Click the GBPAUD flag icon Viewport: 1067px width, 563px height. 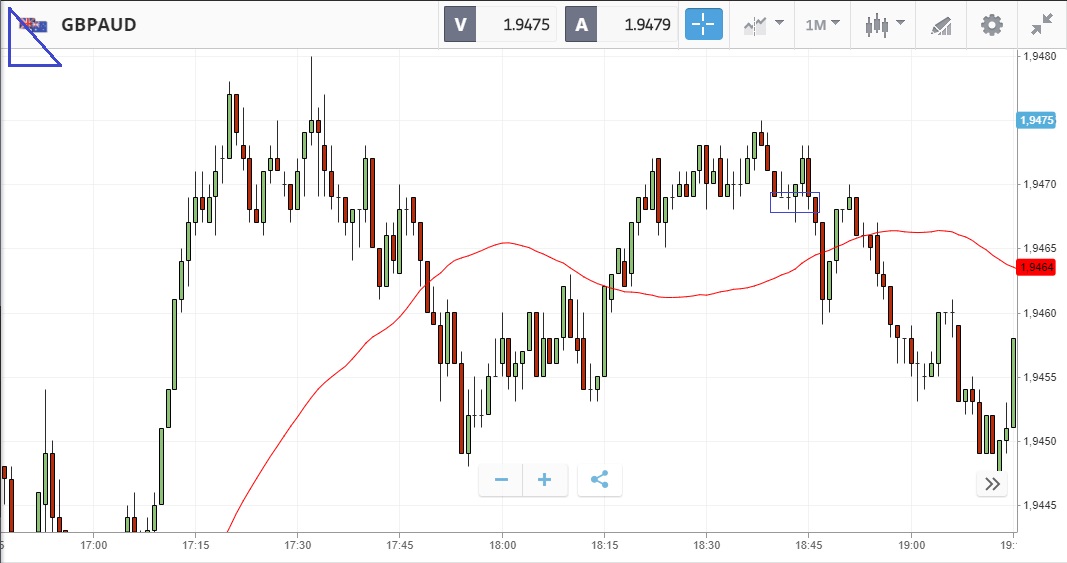pyautogui.click(x=34, y=24)
